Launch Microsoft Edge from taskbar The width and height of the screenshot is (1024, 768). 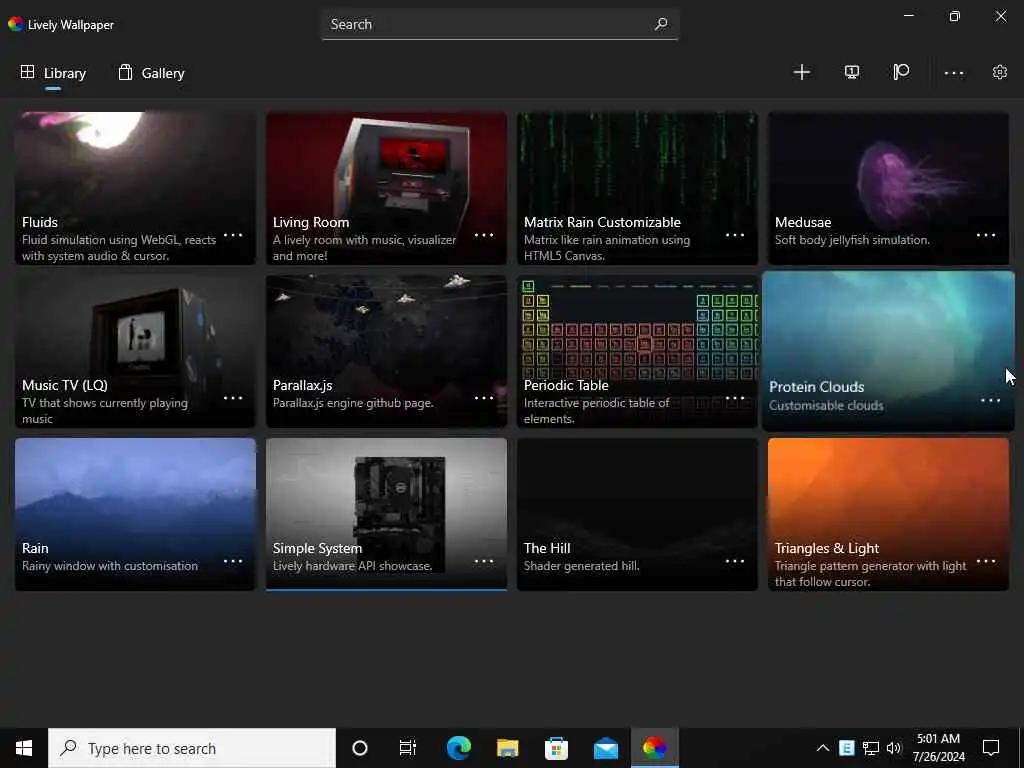459,748
